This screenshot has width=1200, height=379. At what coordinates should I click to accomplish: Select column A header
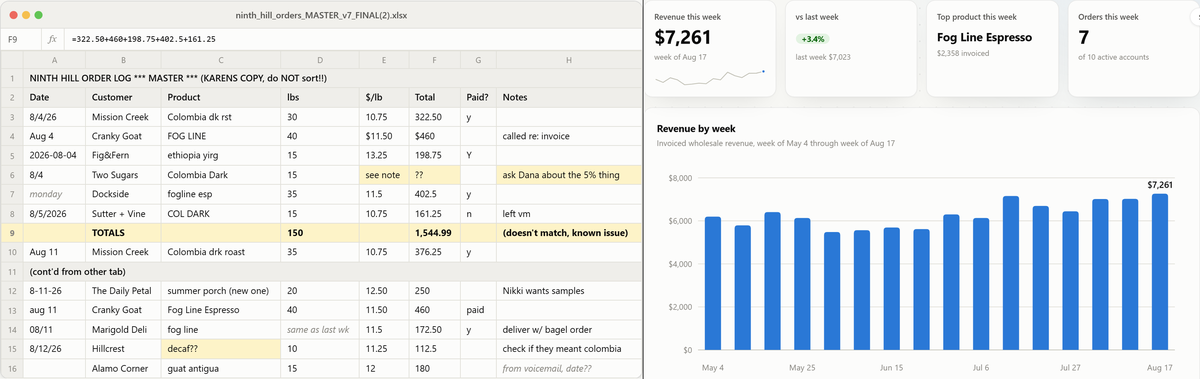click(54, 61)
